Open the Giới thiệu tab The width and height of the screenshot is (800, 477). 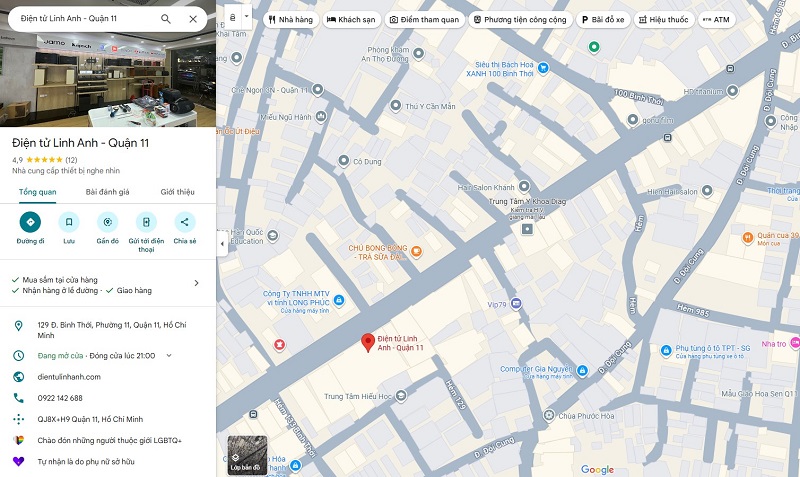(178, 192)
